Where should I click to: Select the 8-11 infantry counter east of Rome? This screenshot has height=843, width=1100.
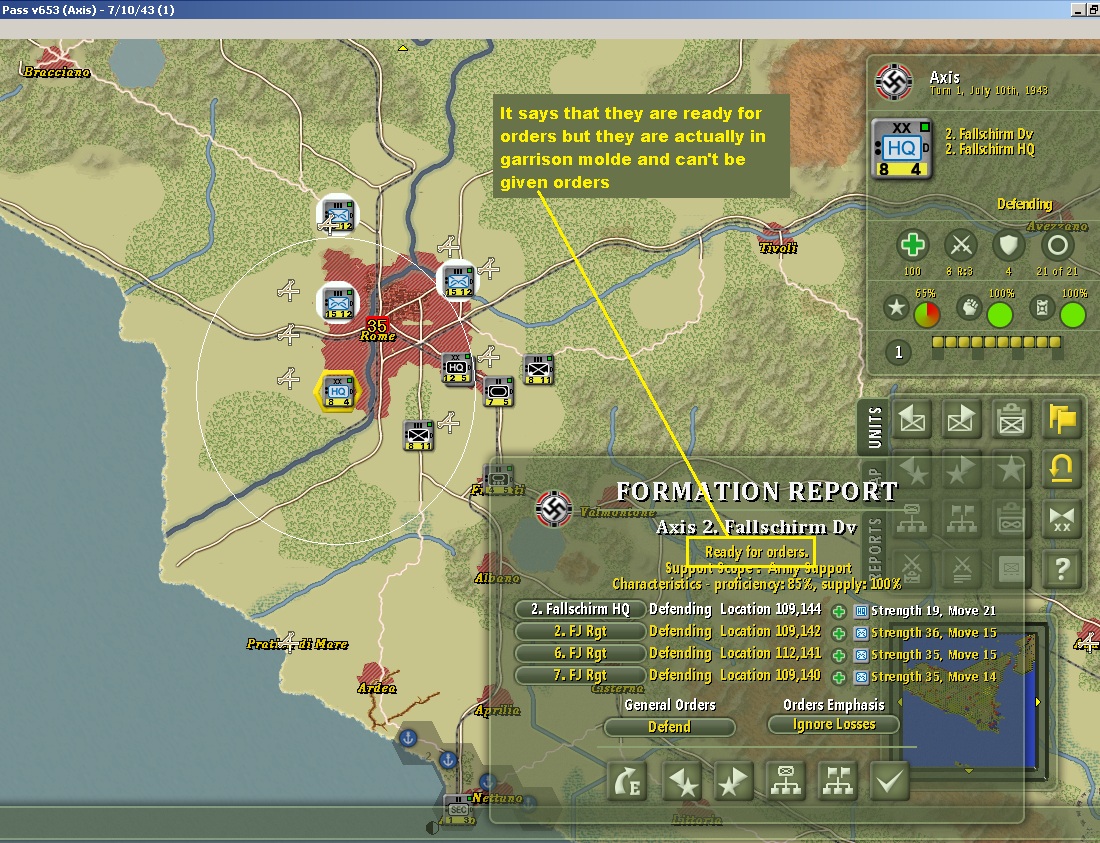539,370
